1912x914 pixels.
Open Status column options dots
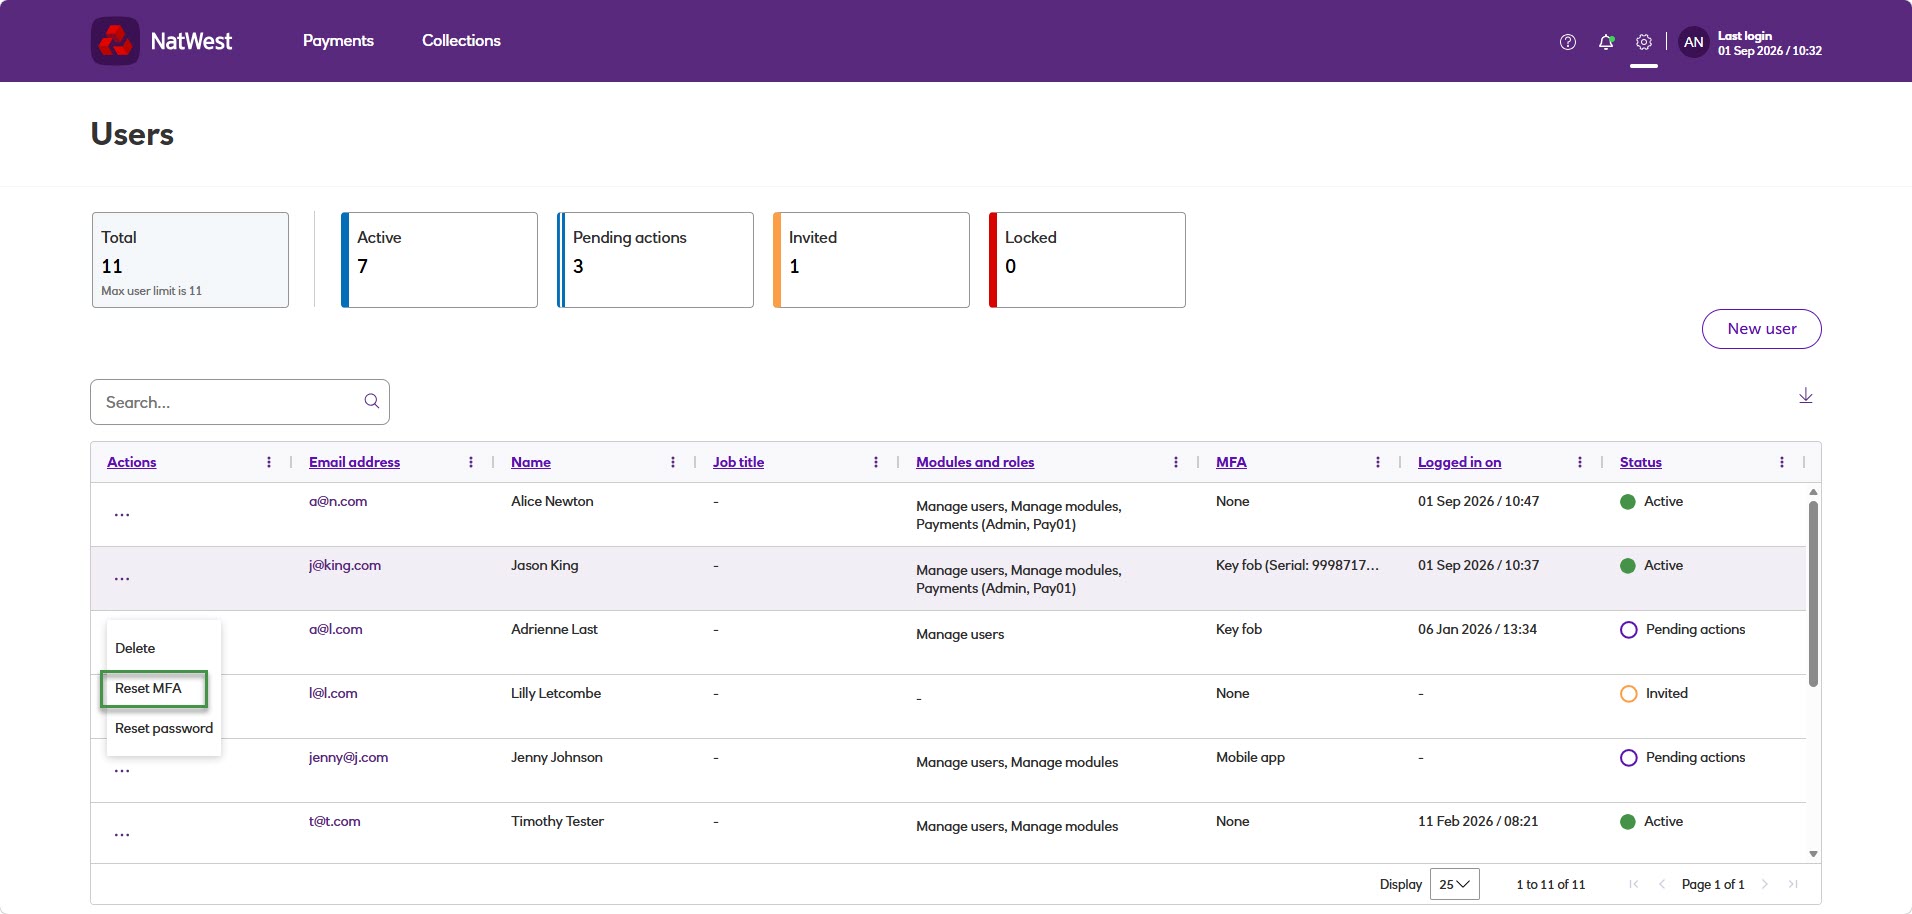[1782, 462]
